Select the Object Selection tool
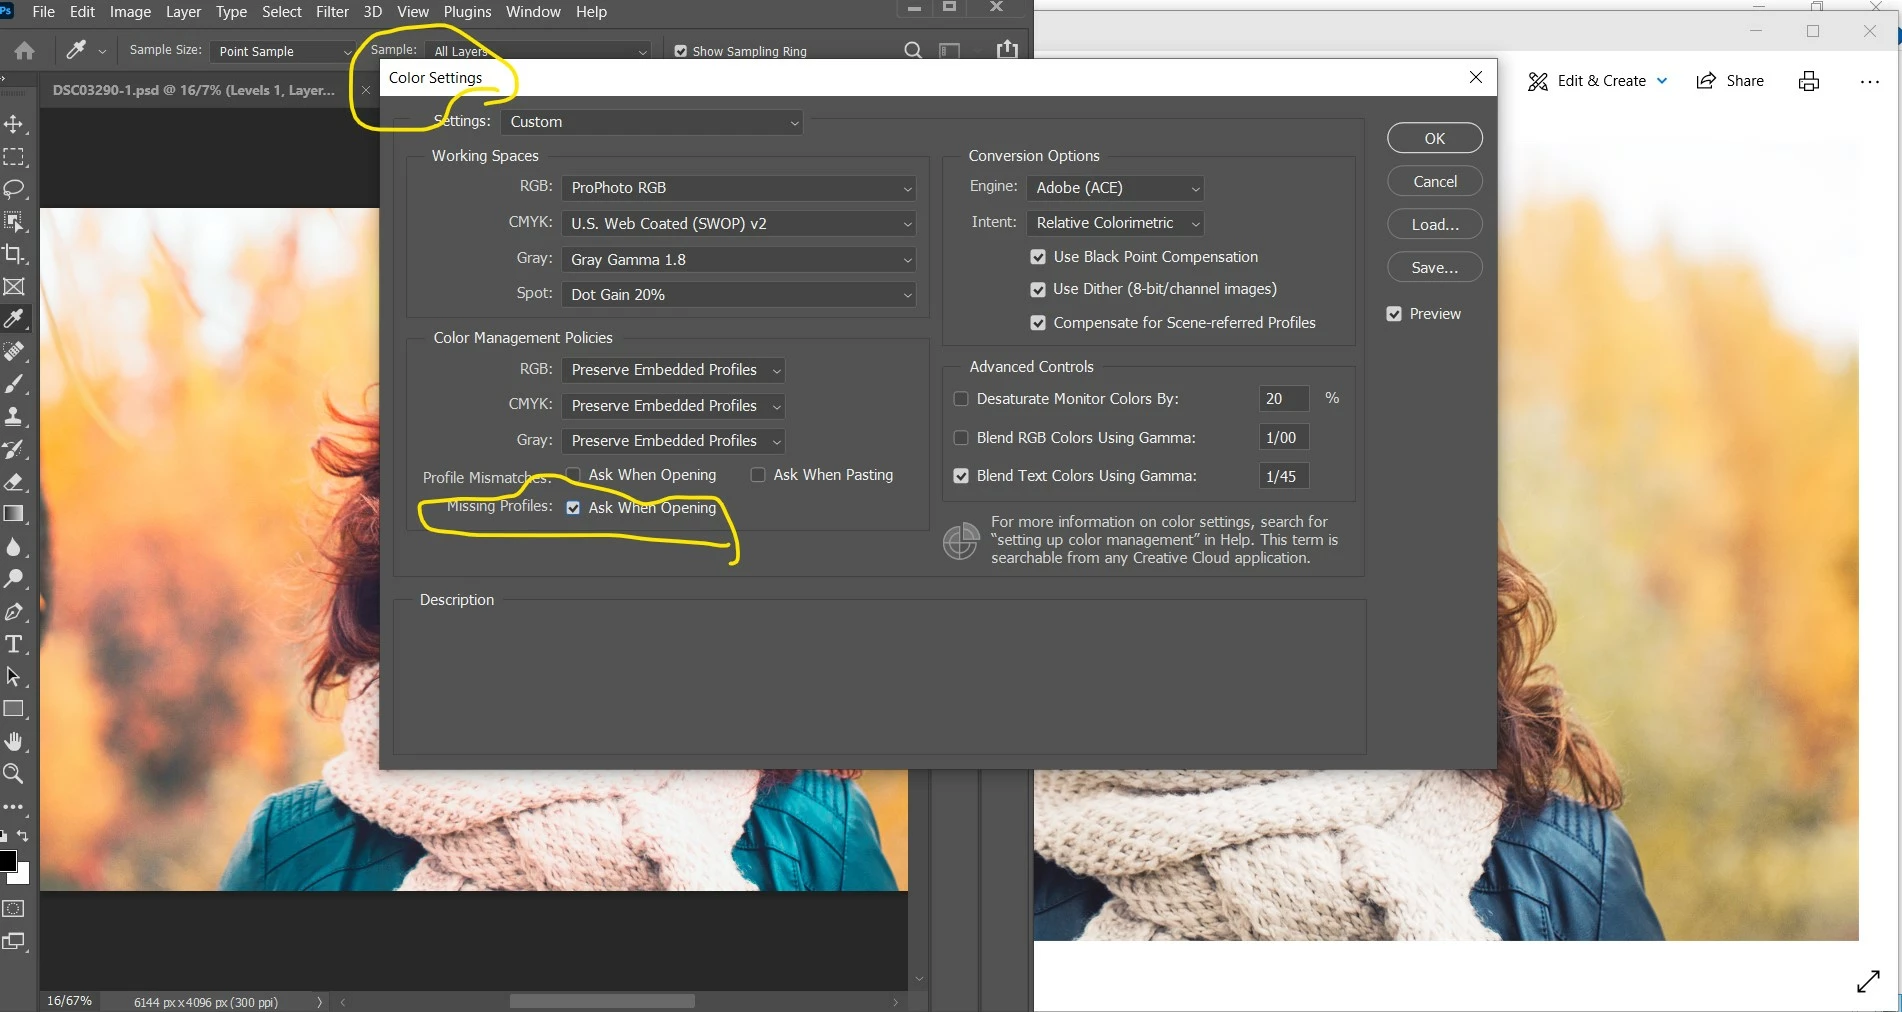The width and height of the screenshot is (1902, 1012). (14, 221)
